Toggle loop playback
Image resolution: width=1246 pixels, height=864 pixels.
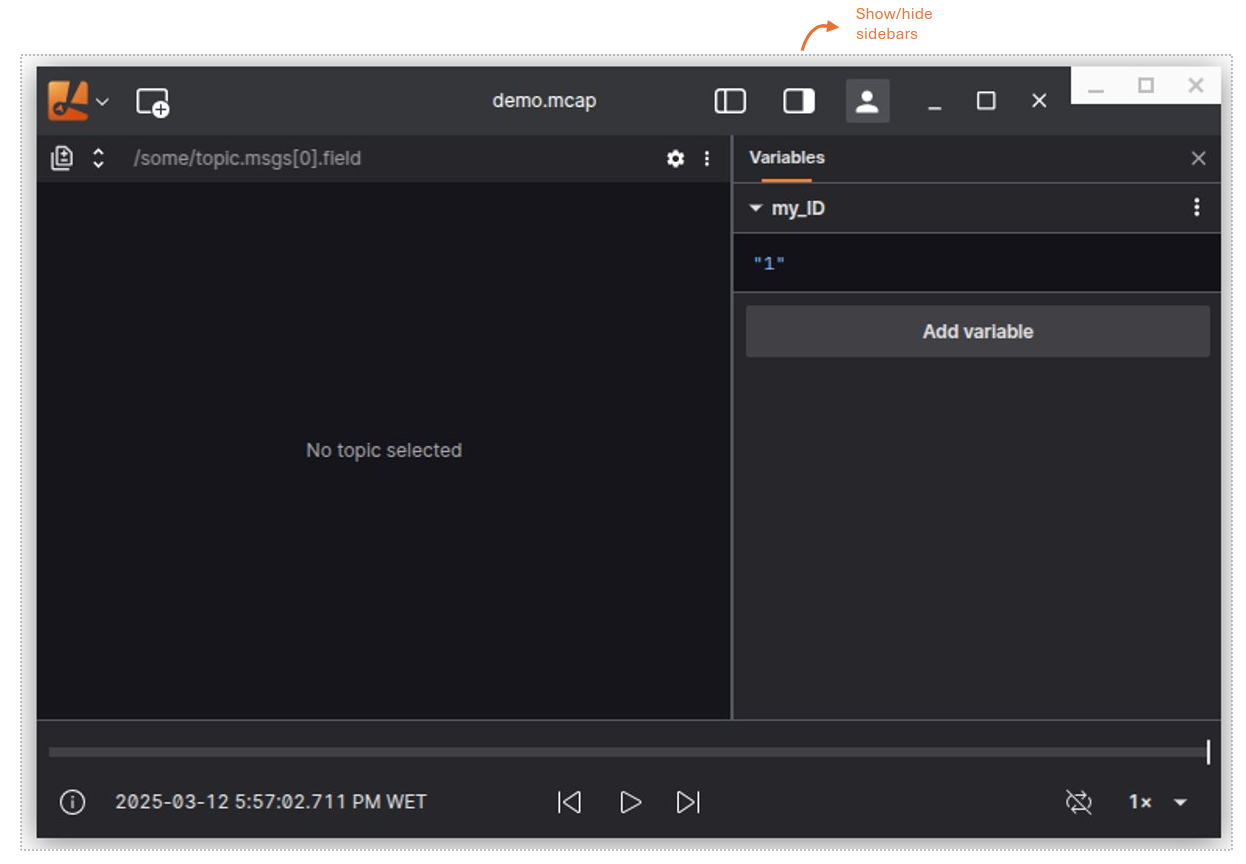tap(1079, 802)
